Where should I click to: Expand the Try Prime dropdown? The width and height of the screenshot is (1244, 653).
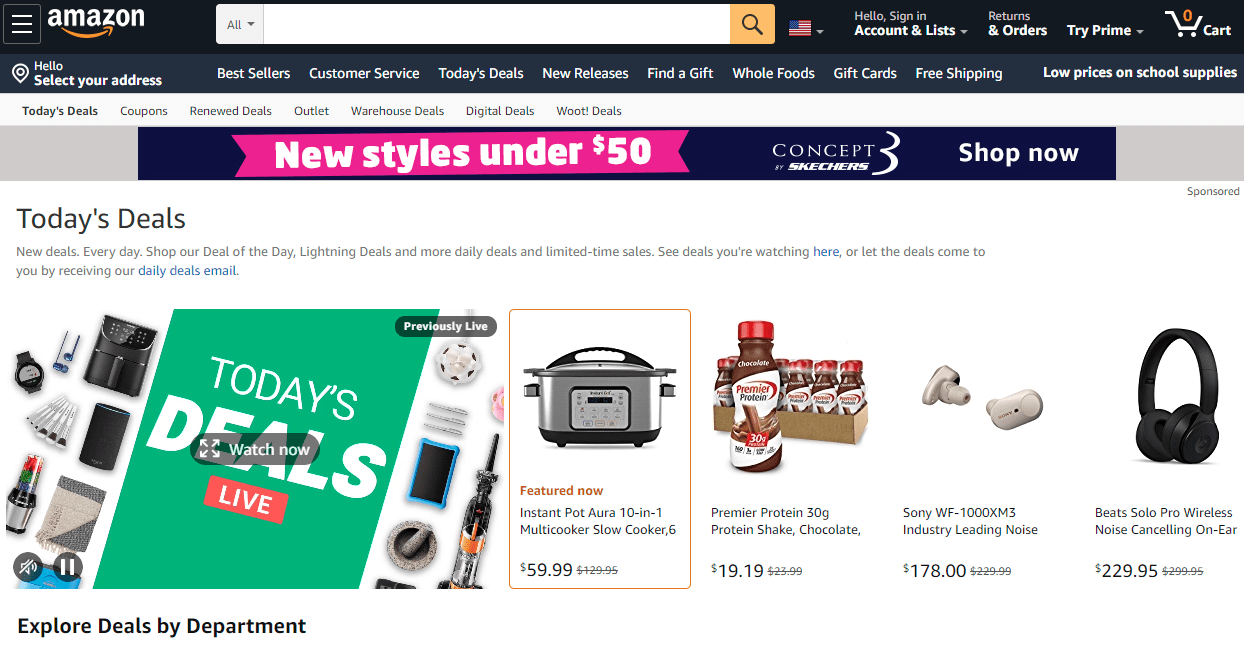click(1105, 30)
